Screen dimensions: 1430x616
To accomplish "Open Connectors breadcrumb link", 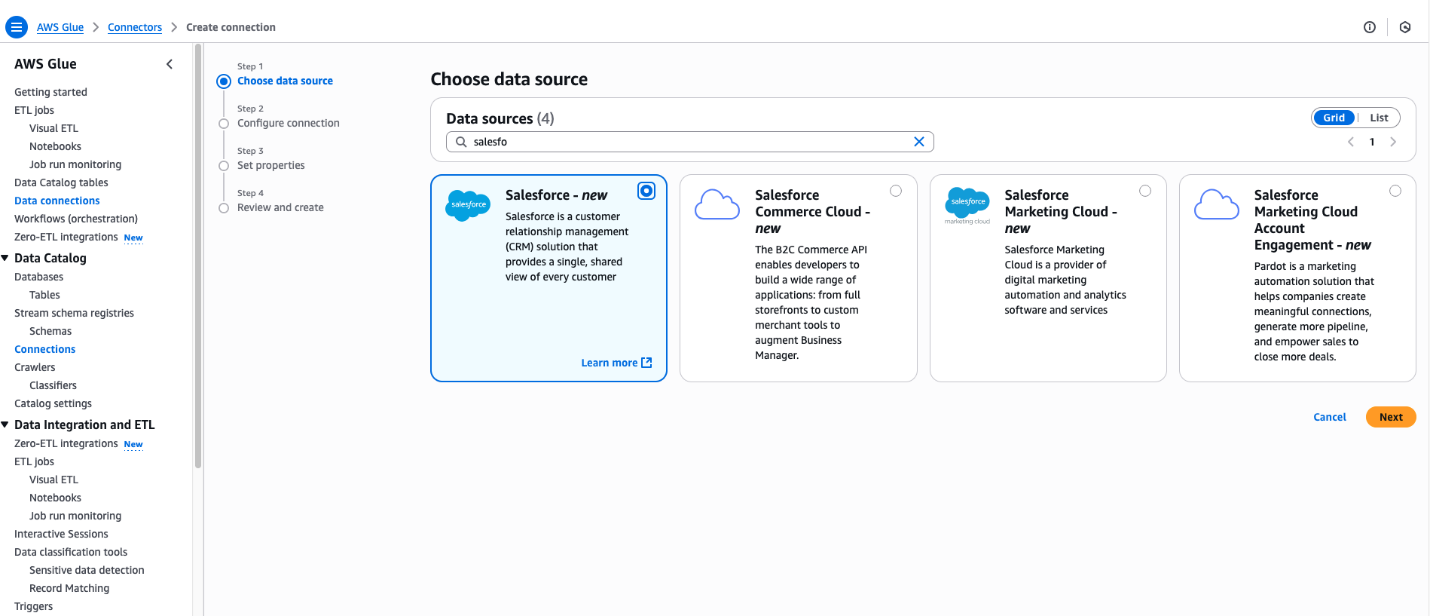I will pyautogui.click(x=135, y=27).
